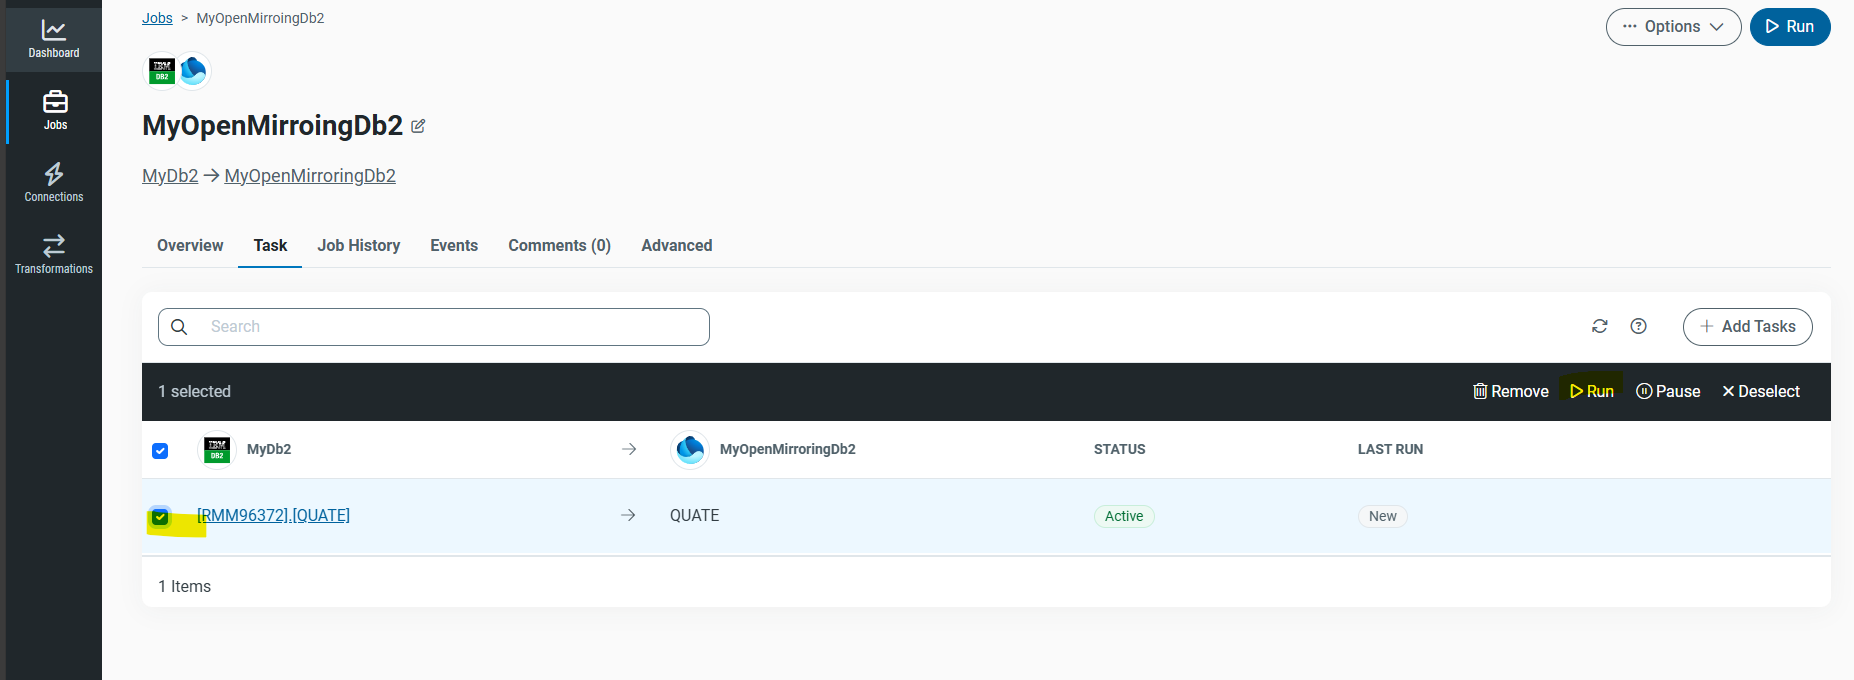Uncheck the [RMM96372].[QUATE] row checkbox
Image resolution: width=1854 pixels, height=680 pixels.
point(160,517)
